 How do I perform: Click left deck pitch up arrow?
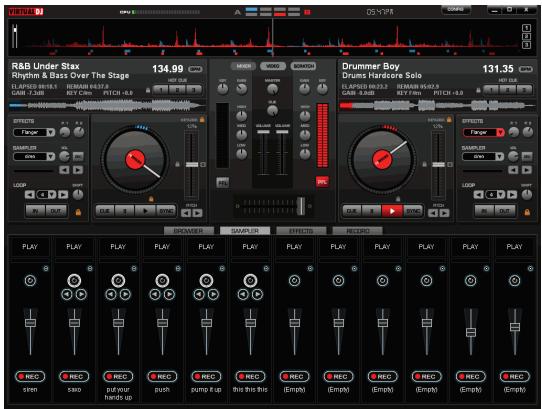point(197,213)
